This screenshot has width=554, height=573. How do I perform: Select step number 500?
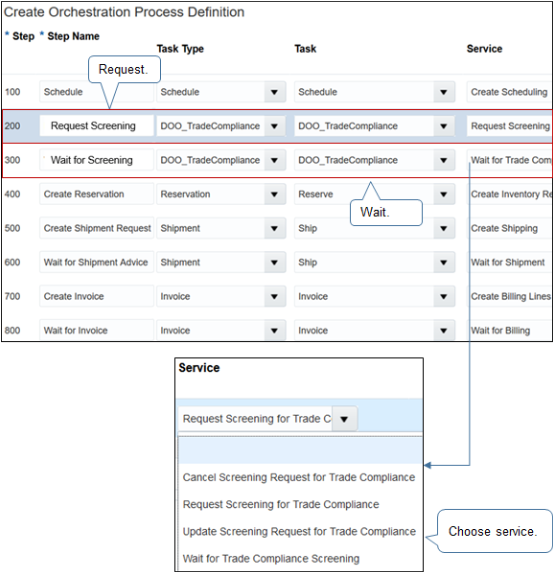click(x=12, y=228)
